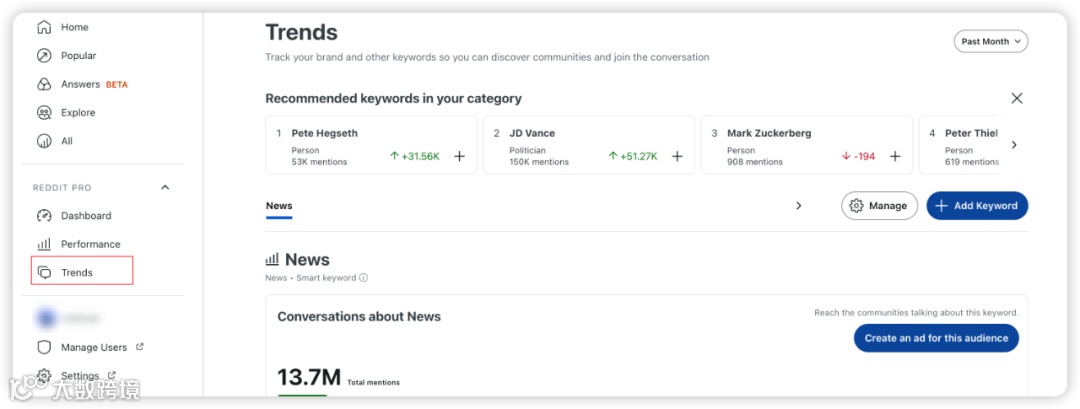Open the Dashboard gauge icon
This screenshot has height=409, width=1080.
point(44,216)
